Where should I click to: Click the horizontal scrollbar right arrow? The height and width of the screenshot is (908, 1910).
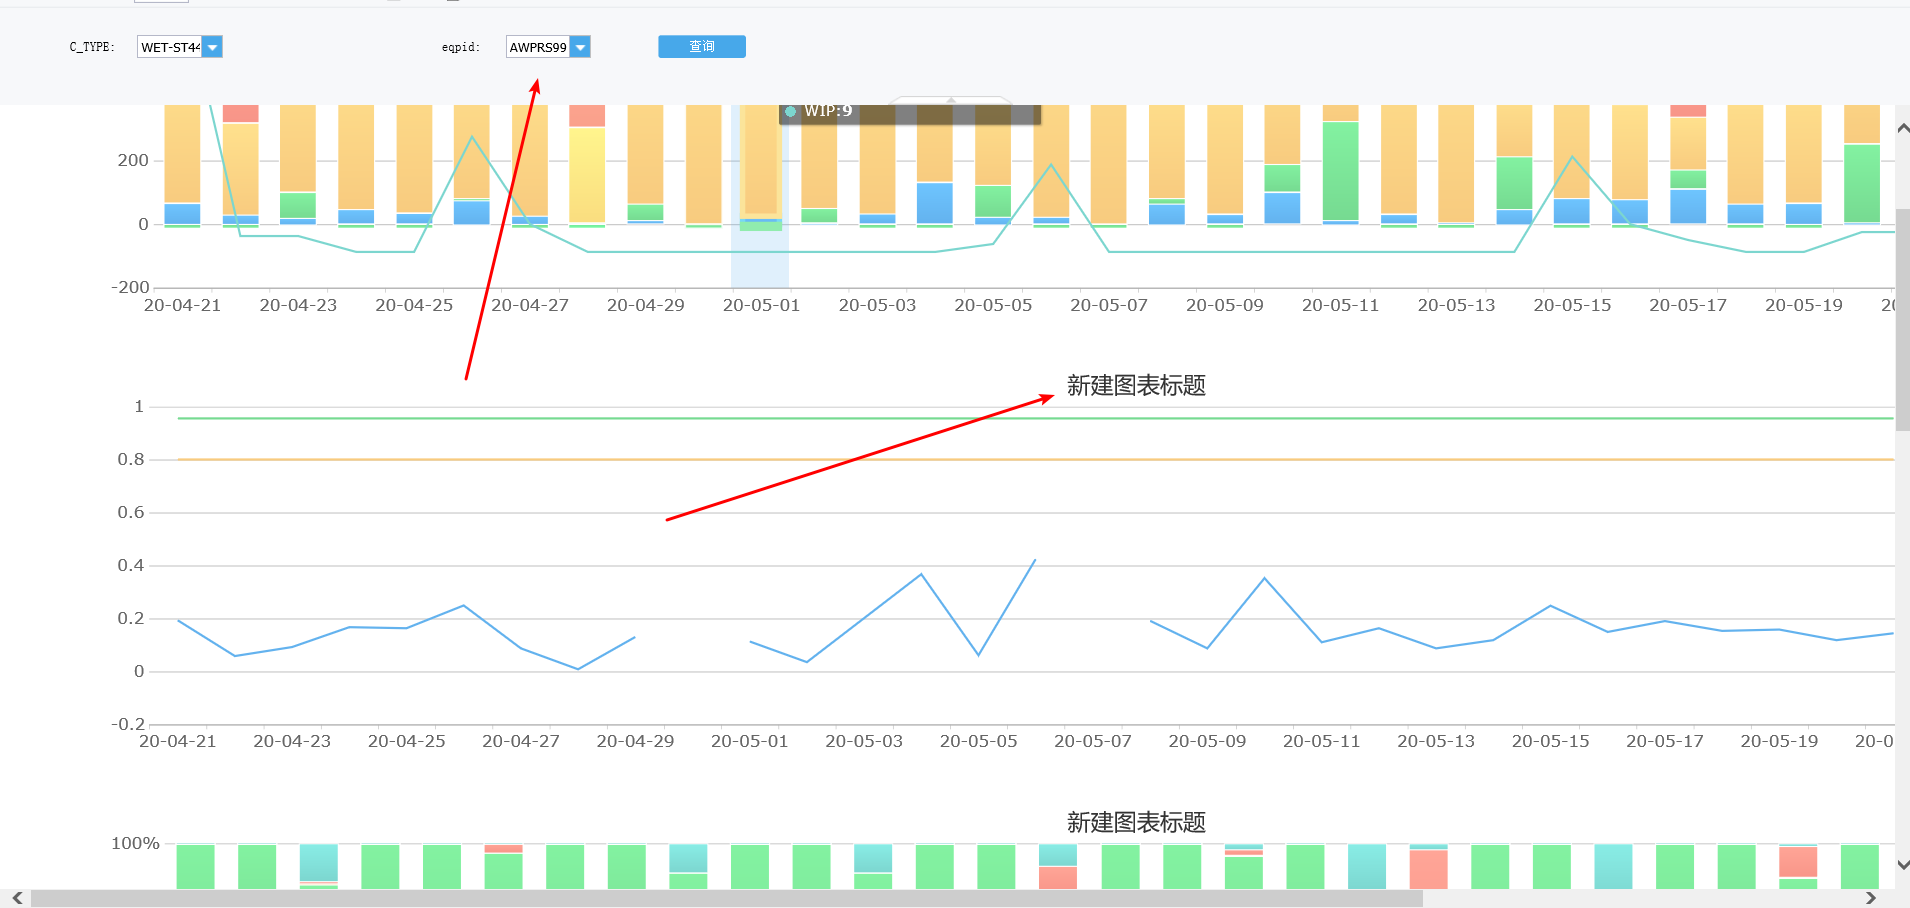click(1871, 898)
